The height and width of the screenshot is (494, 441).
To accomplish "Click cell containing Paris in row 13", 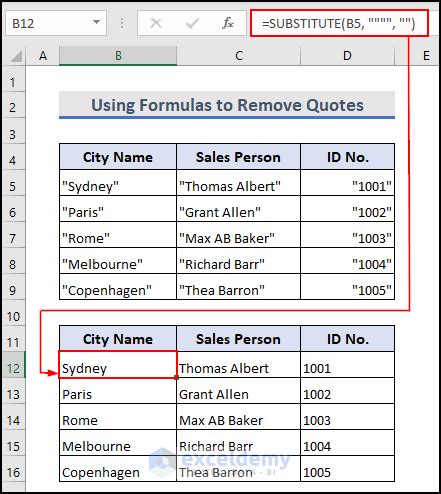I will [x=118, y=391].
